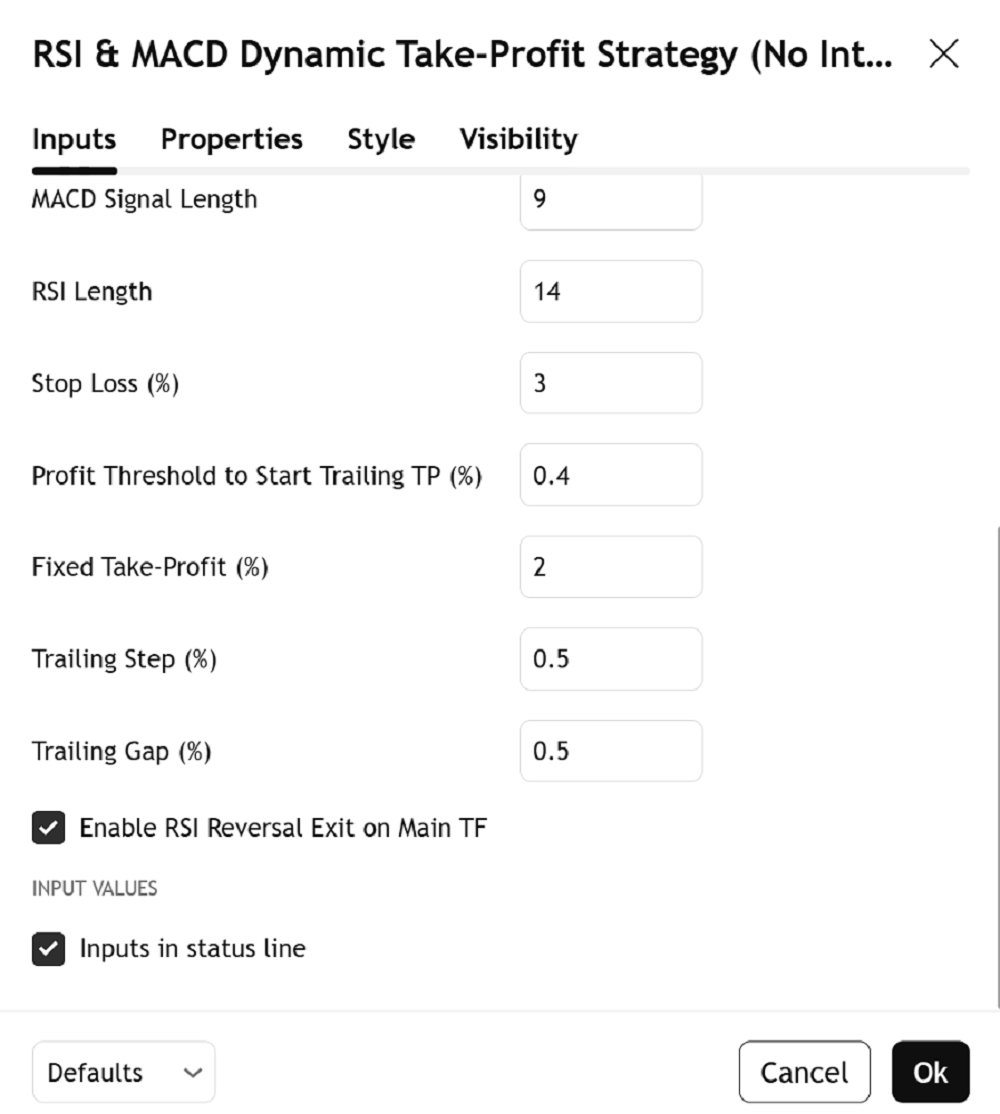Close the strategy settings dialog

944,55
